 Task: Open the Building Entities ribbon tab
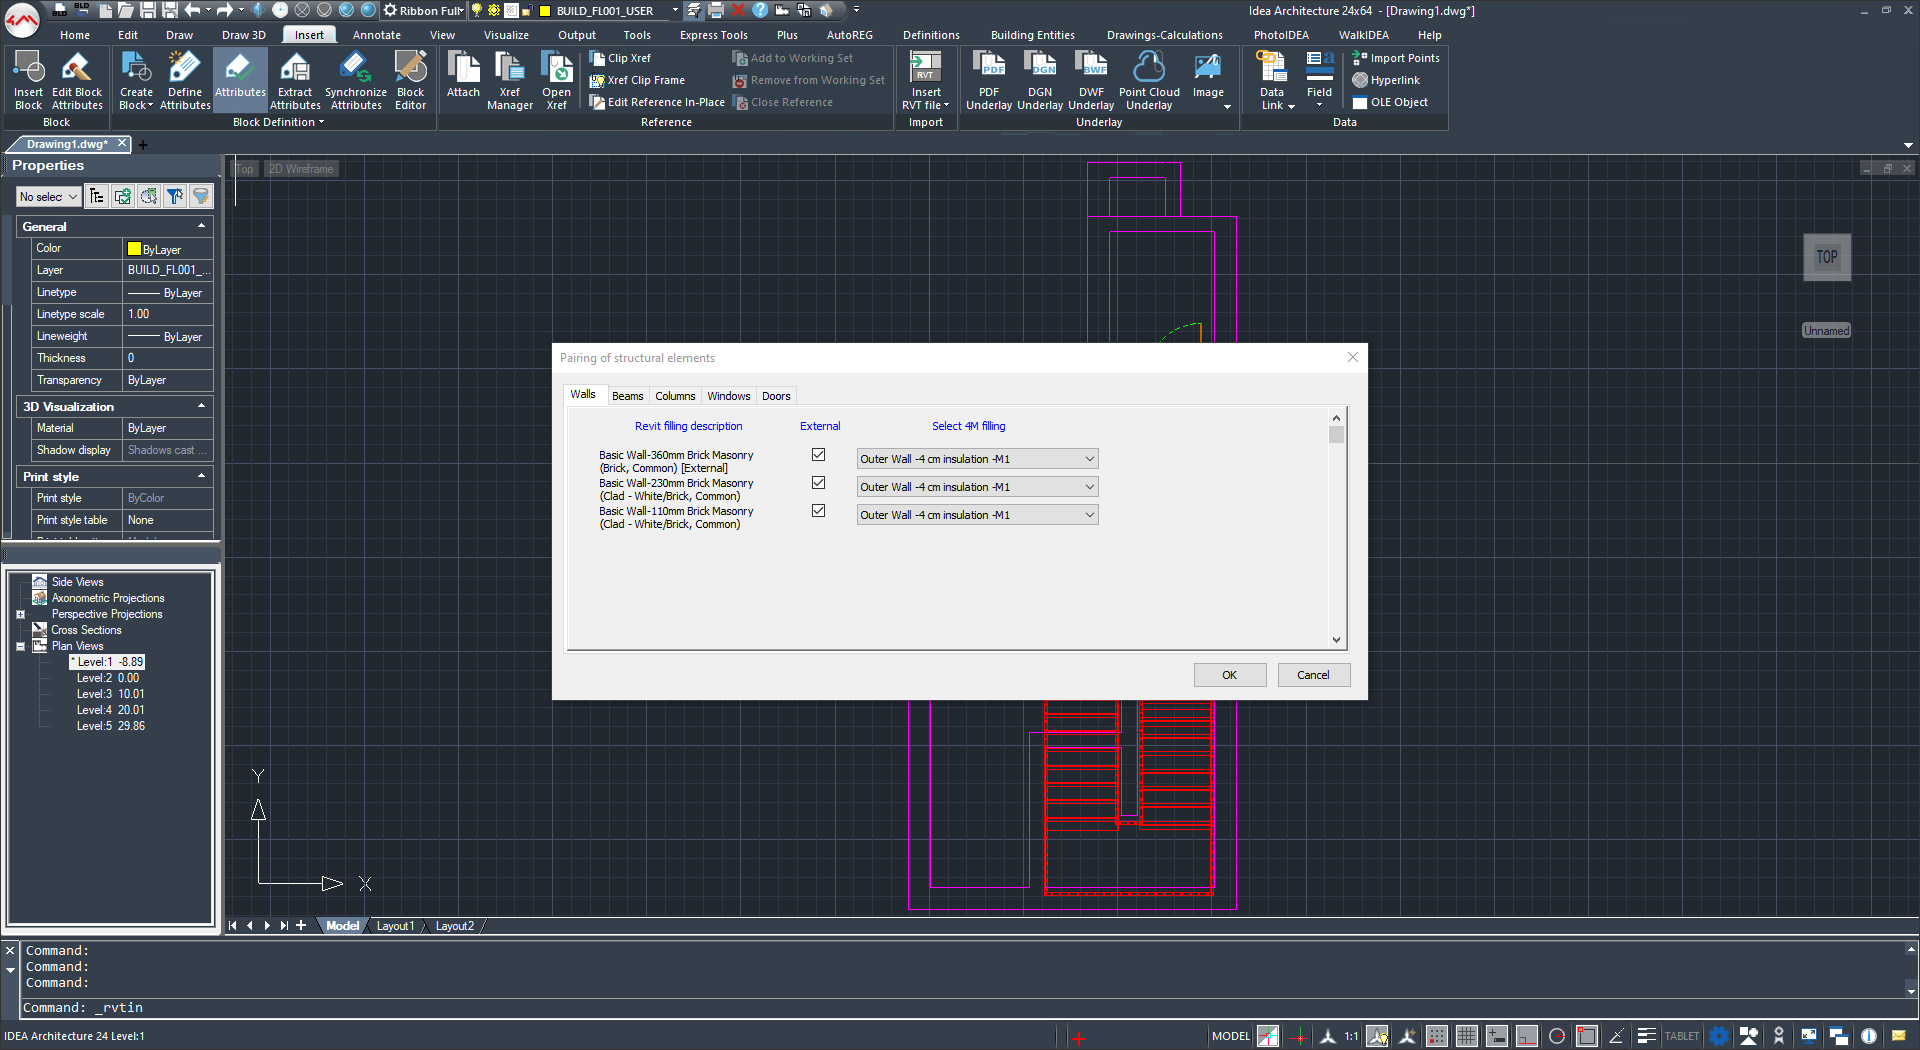[x=1032, y=35]
